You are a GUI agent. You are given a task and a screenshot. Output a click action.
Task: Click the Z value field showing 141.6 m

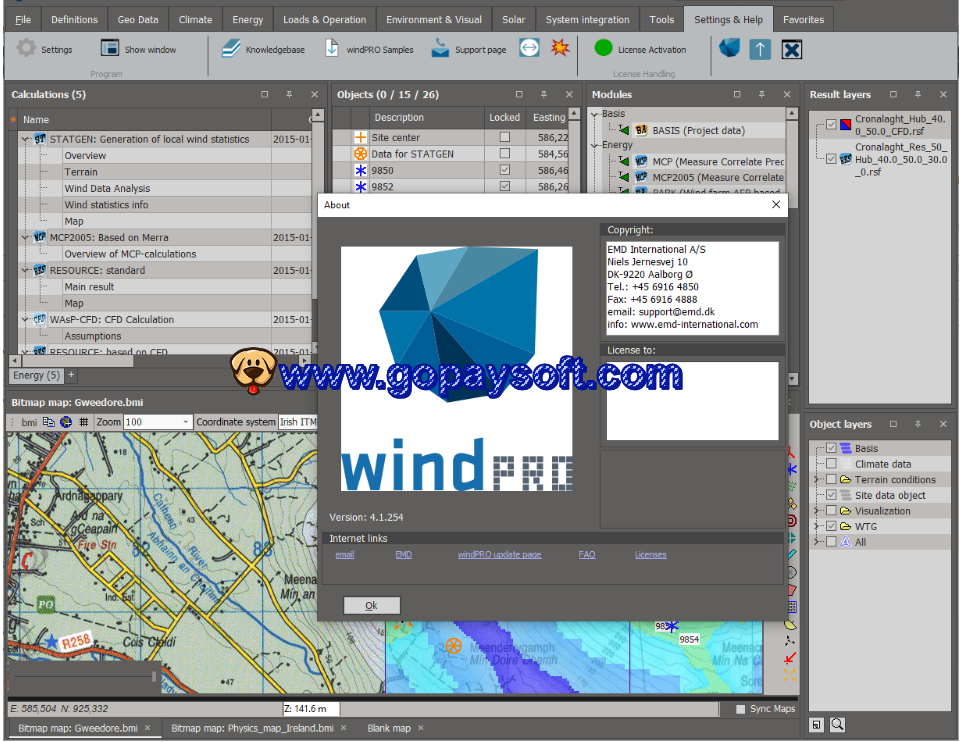tap(311, 709)
